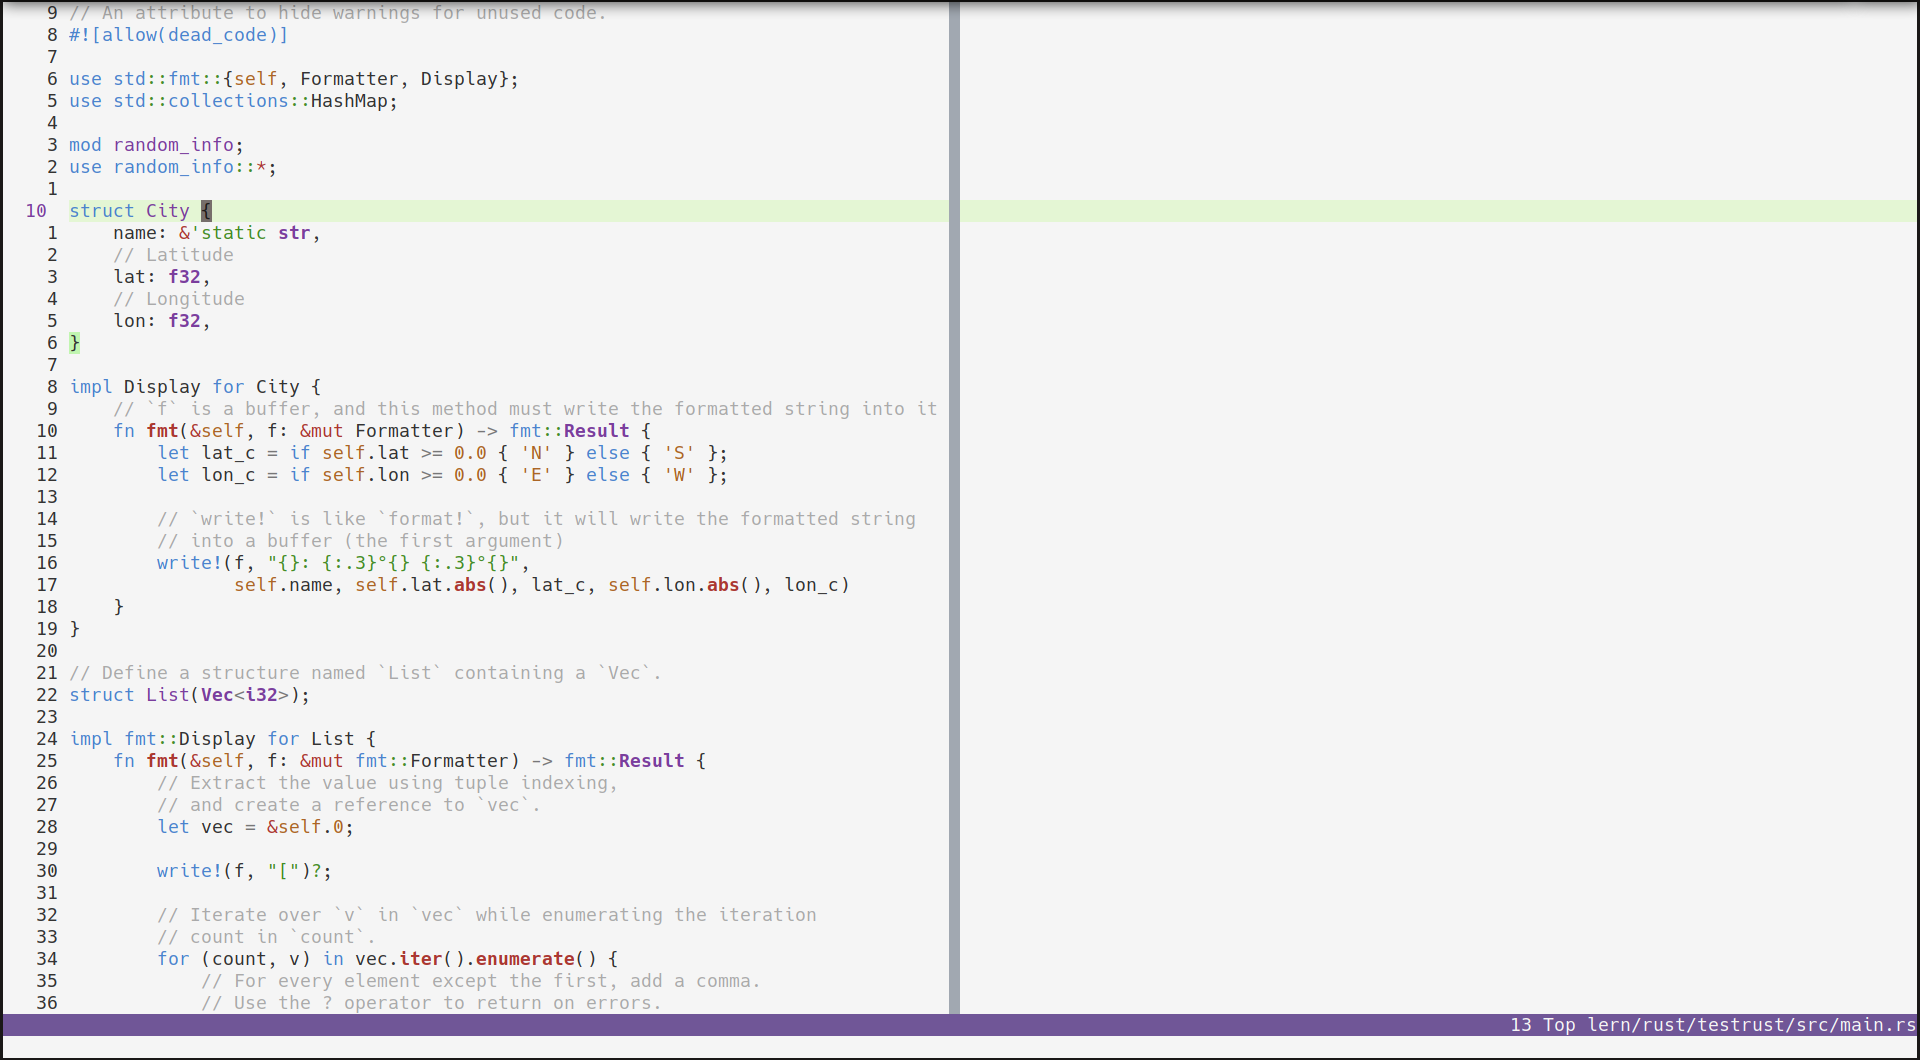
Task: Click 'use std::collections::HashMap;' line
Action: 233,101
